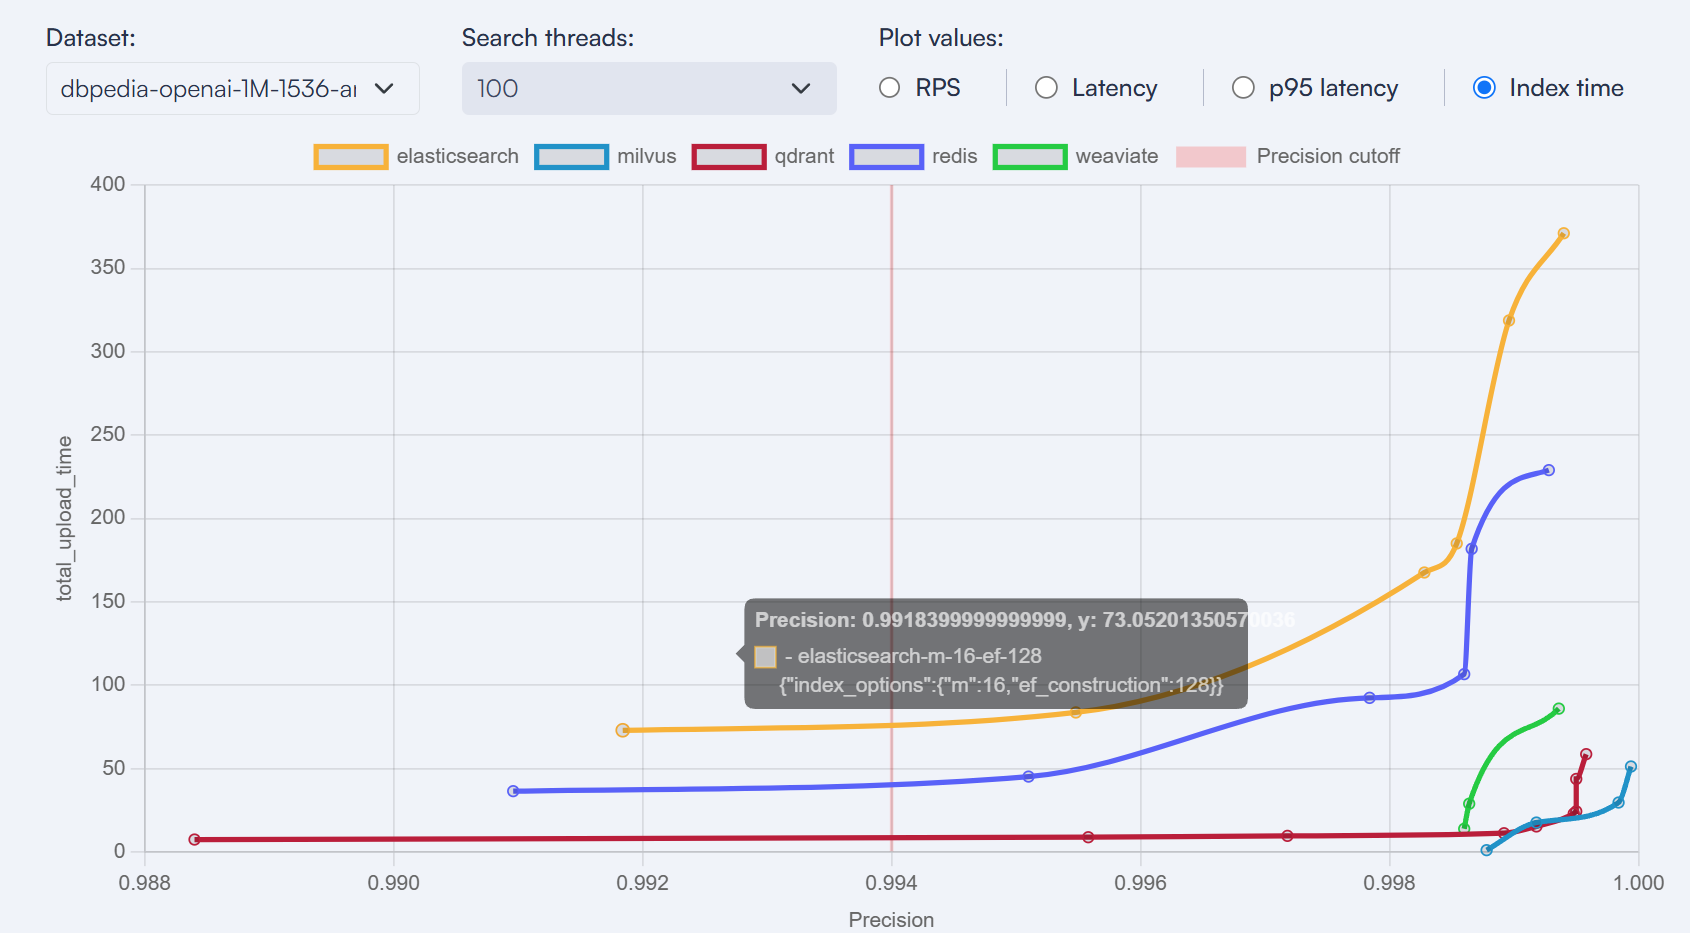This screenshot has height=933, width=1690.
Task: Click the last milvus data point near 50
Action: 1631,767
